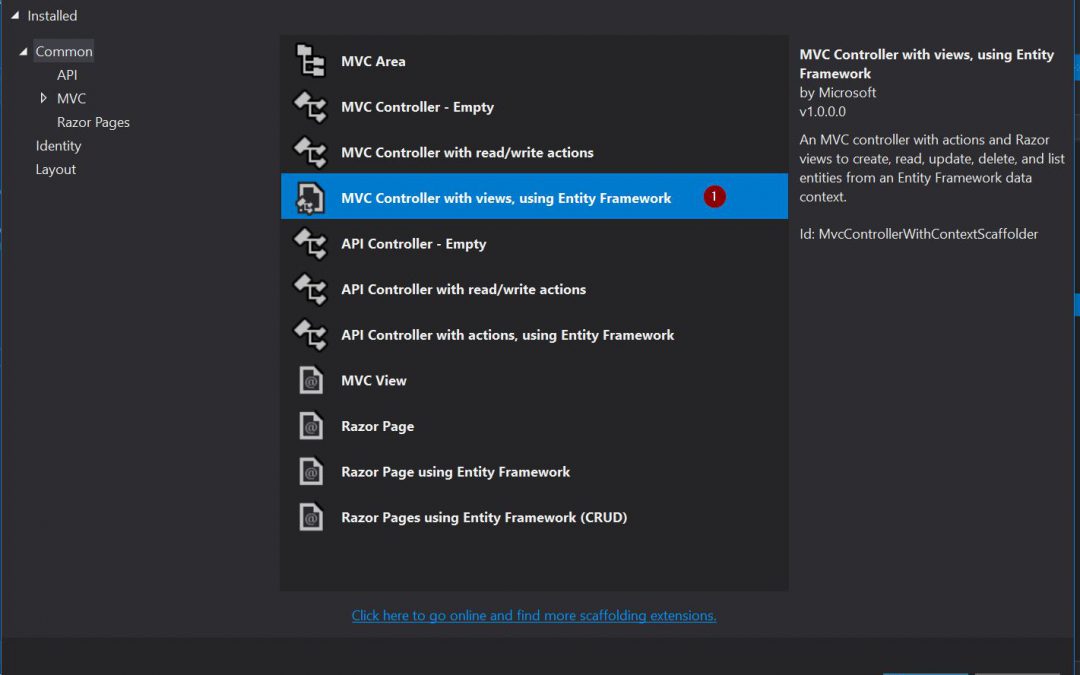Select the MVC Controller - Empty icon

click(310, 107)
